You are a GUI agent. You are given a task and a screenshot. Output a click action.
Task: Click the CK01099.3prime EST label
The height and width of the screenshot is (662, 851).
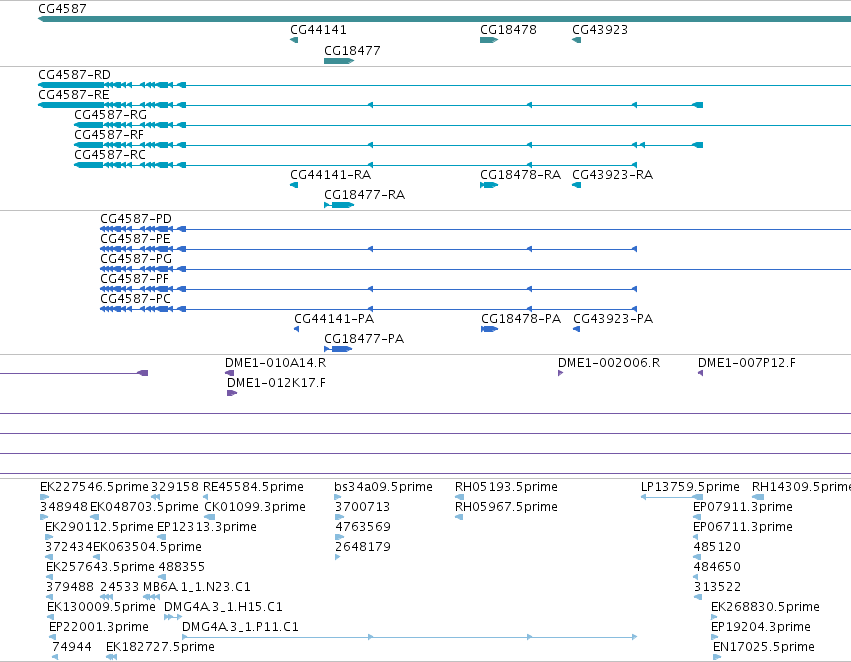(x=255, y=507)
